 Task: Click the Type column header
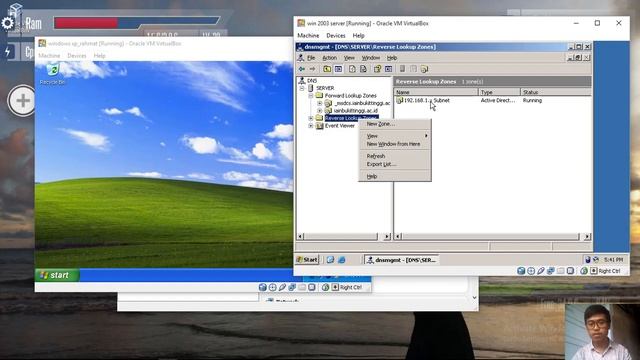click(499, 92)
